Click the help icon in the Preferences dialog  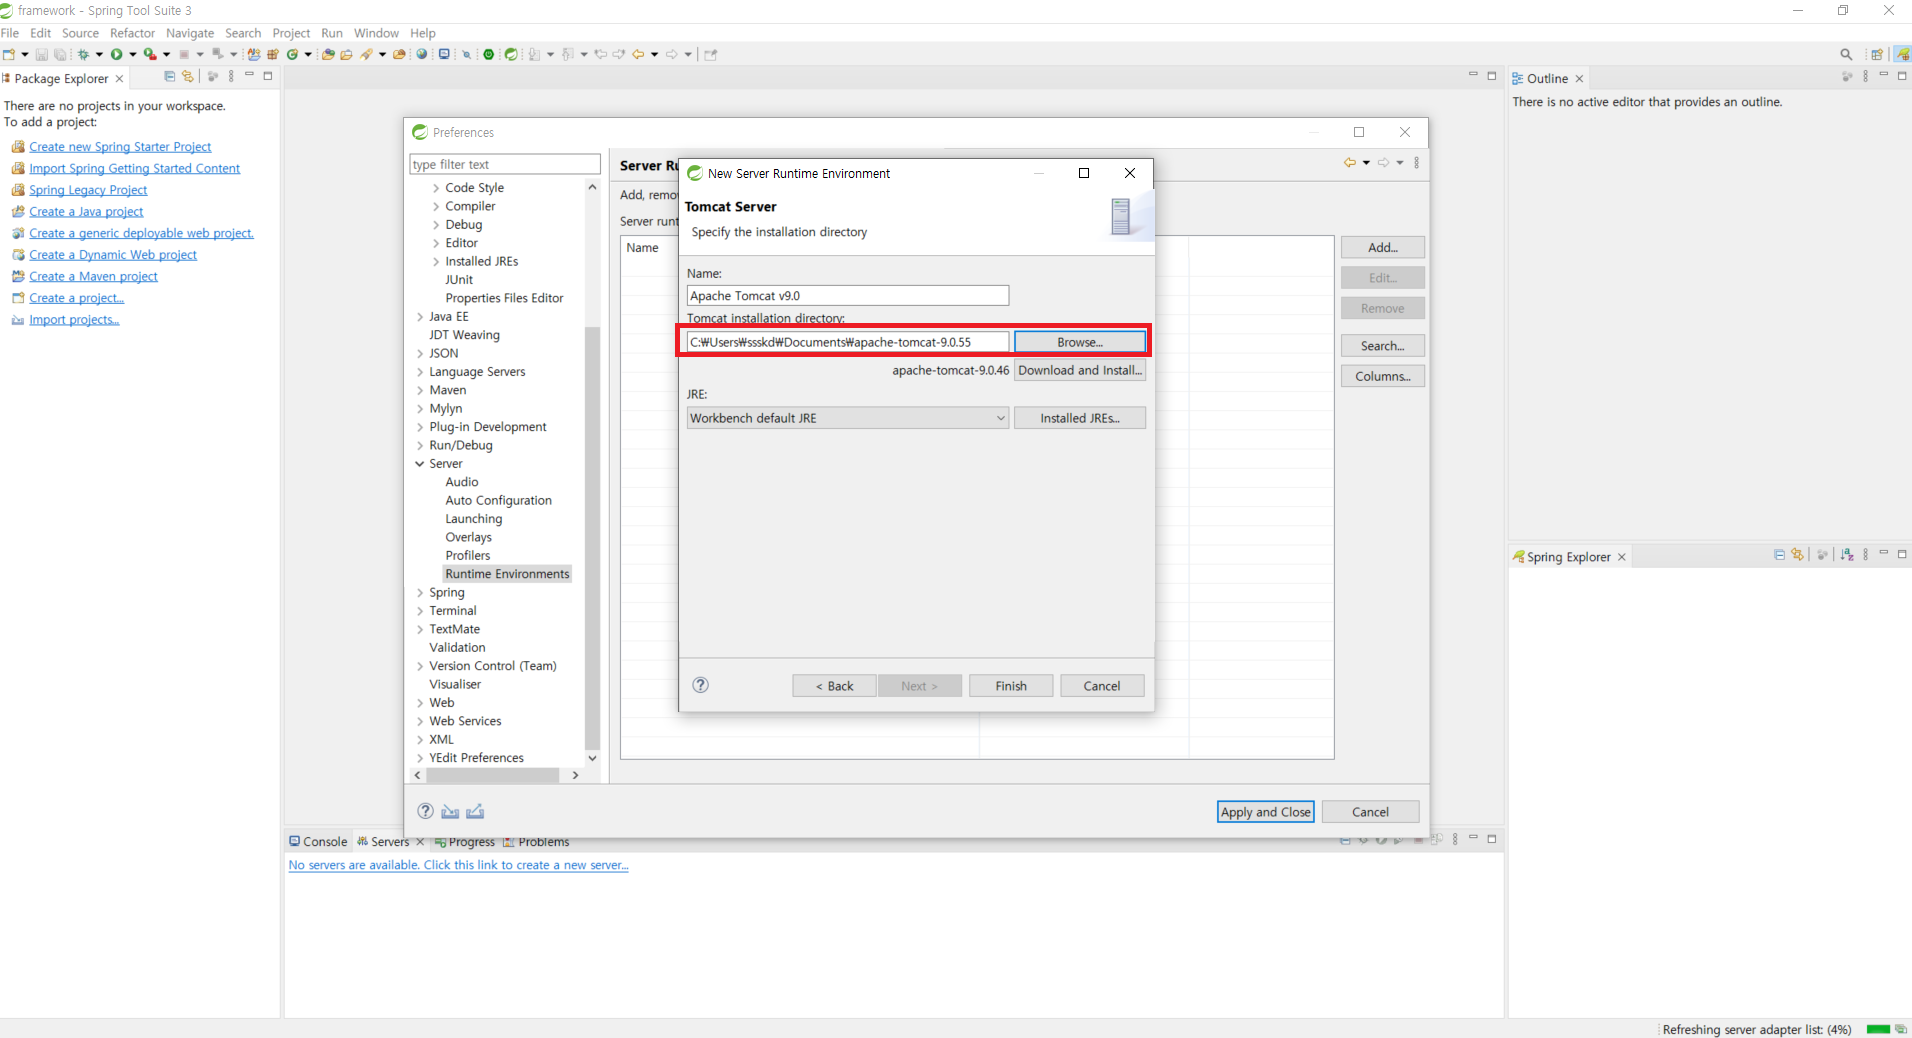pos(425,811)
